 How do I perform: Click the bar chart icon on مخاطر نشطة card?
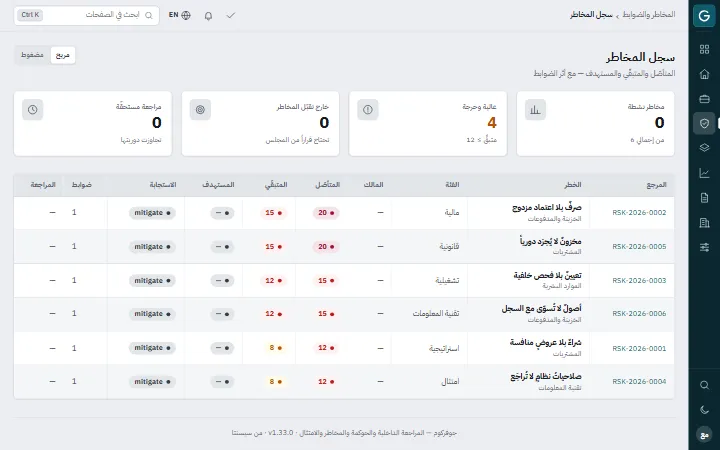coord(535,110)
